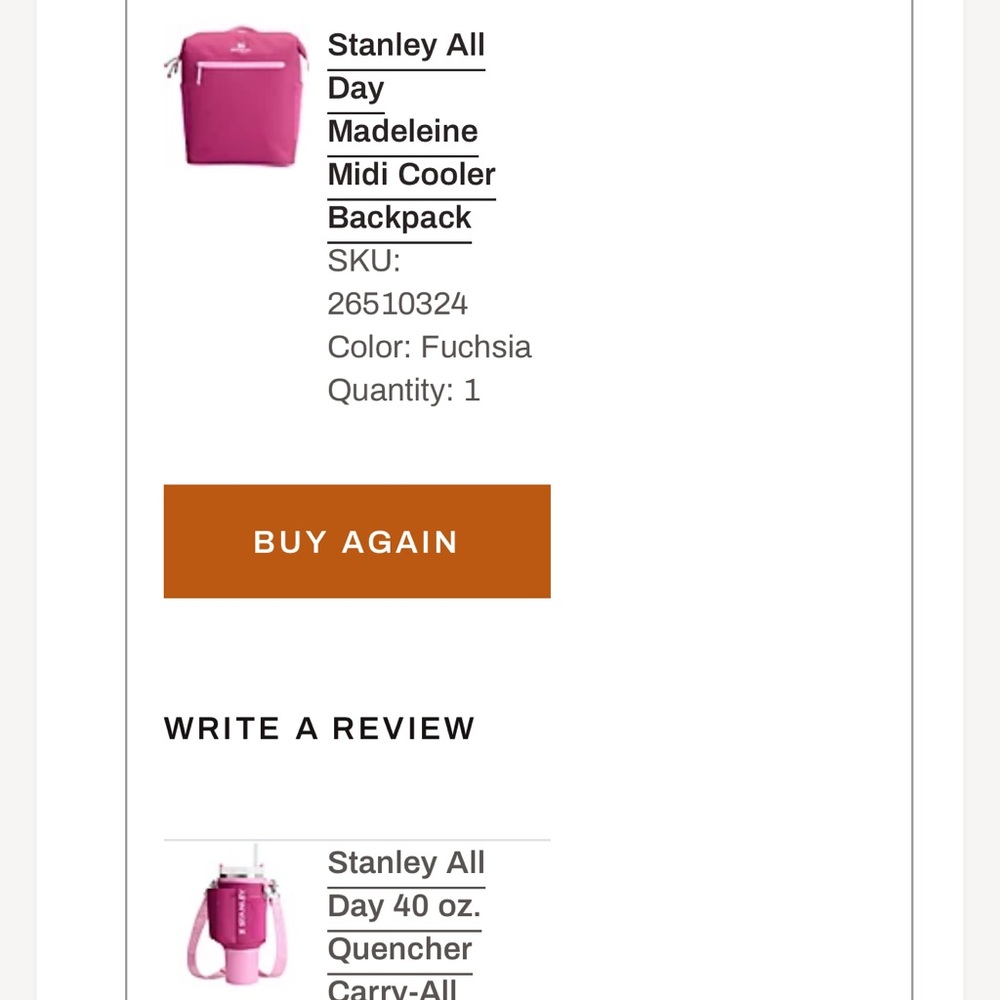Click "Quencher" in the second product title
This screenshot has height=1000, width=1000.
(400, 949)
